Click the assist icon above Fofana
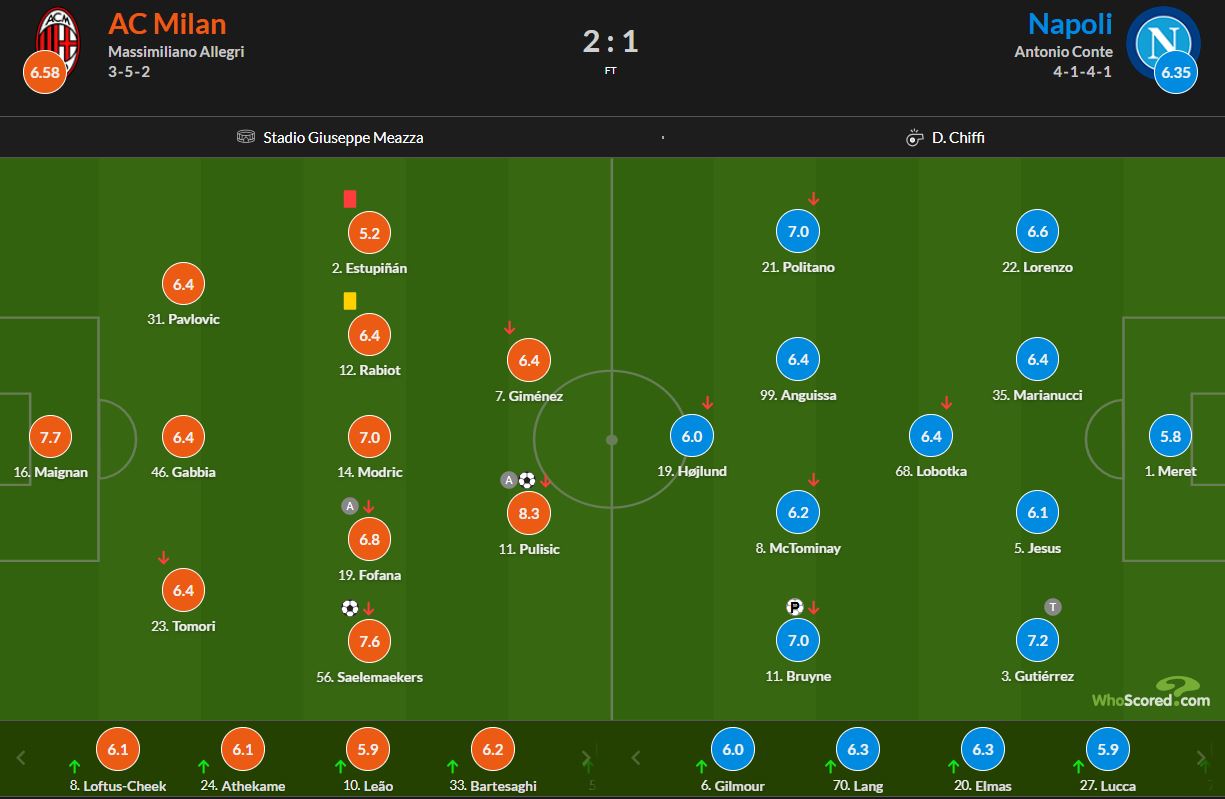 349,506
